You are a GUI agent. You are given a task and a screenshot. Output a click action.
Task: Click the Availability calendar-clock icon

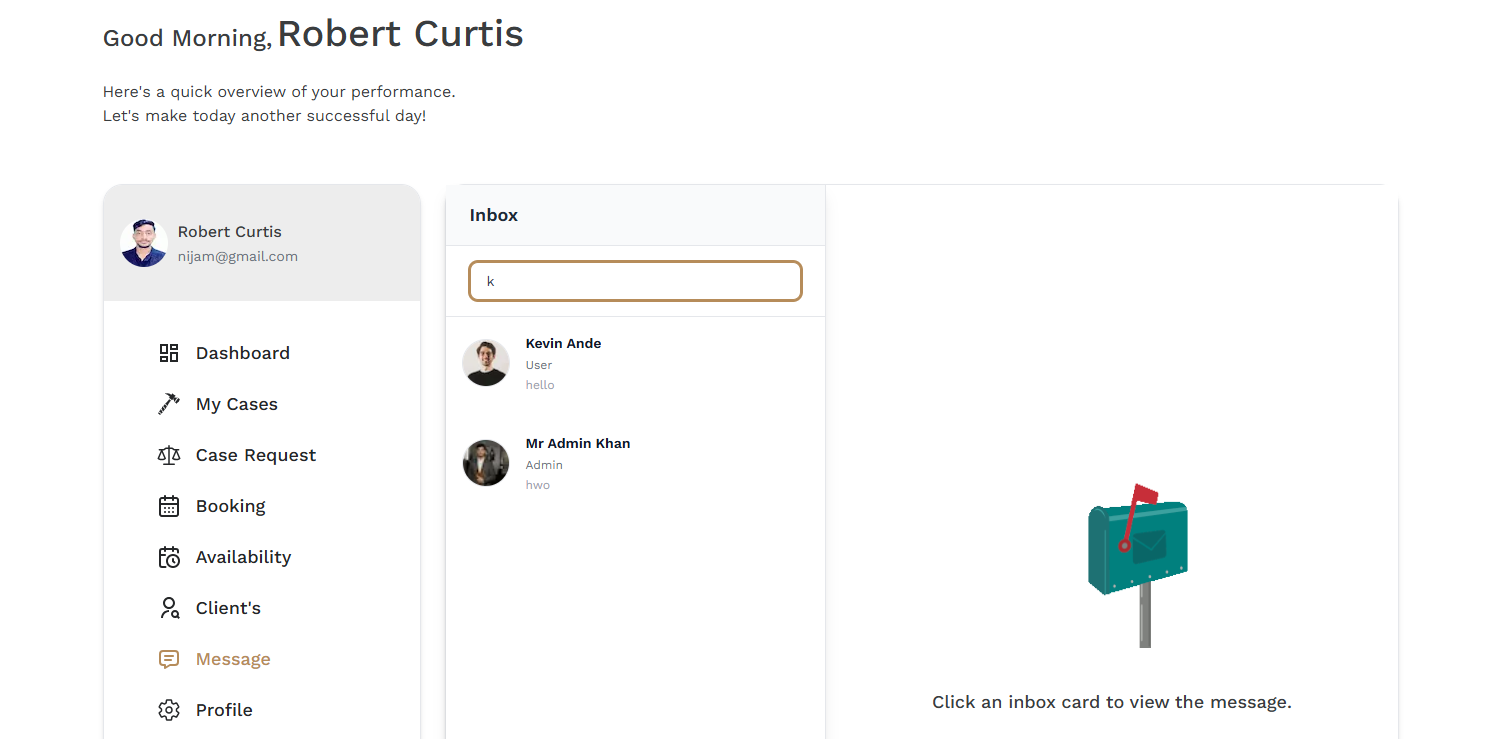point(169,557)
